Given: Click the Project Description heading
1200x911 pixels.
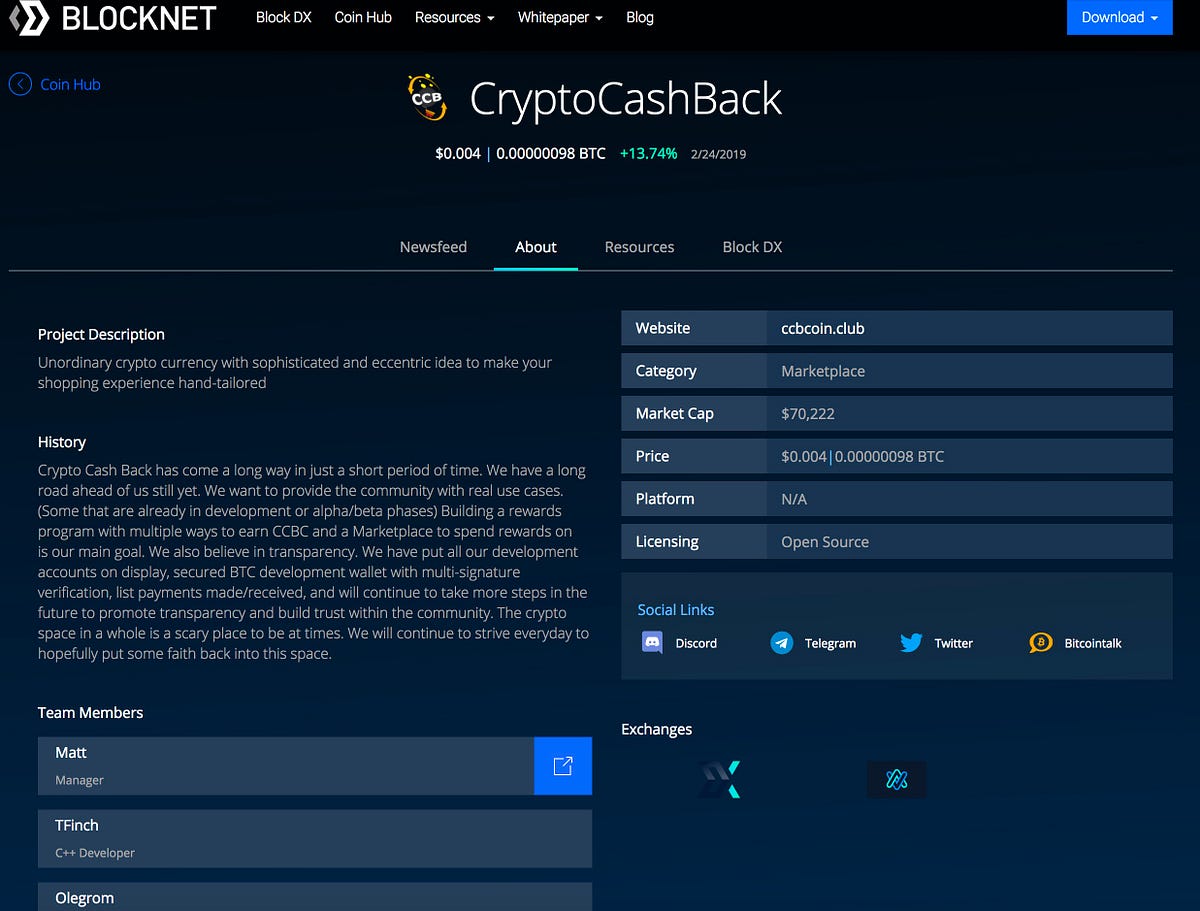Looking at the screenshot, I should [101, 334].
